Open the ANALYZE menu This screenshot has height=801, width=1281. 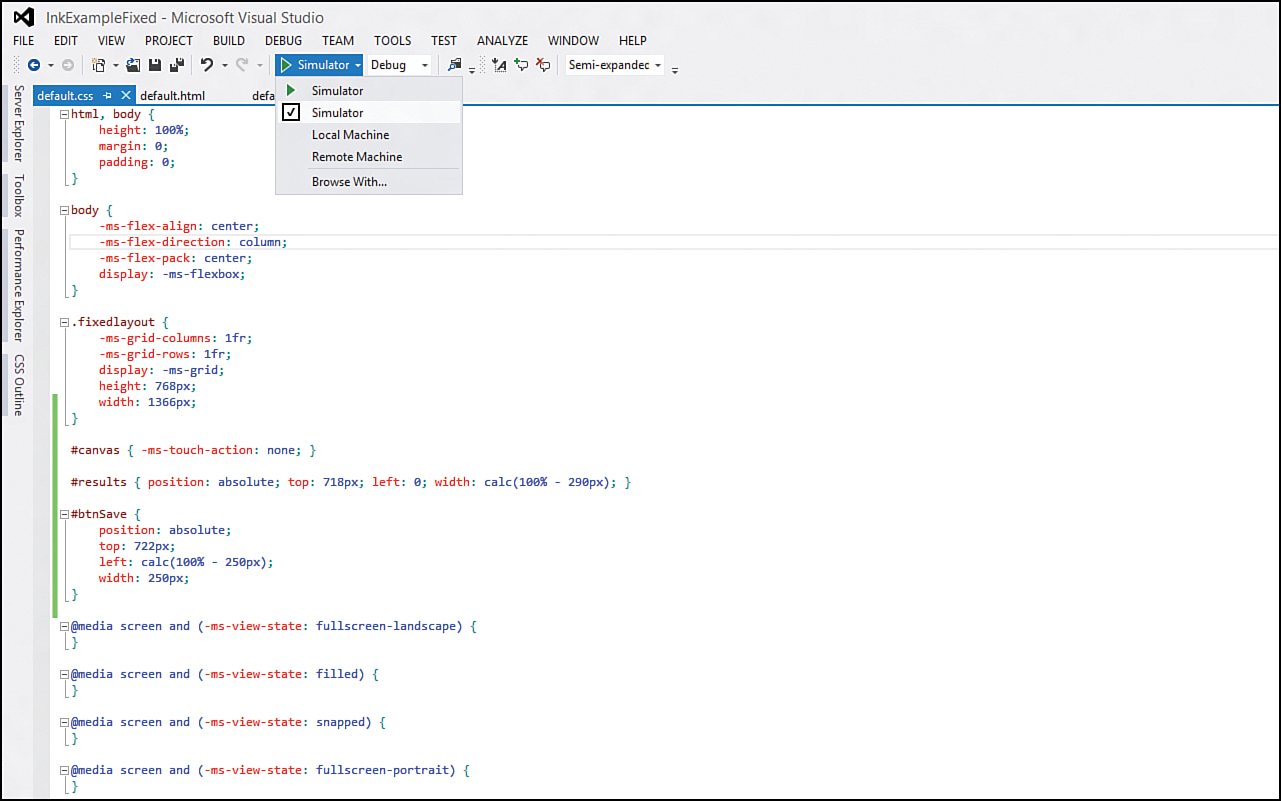pyautogui.click(x=503, y=41)
